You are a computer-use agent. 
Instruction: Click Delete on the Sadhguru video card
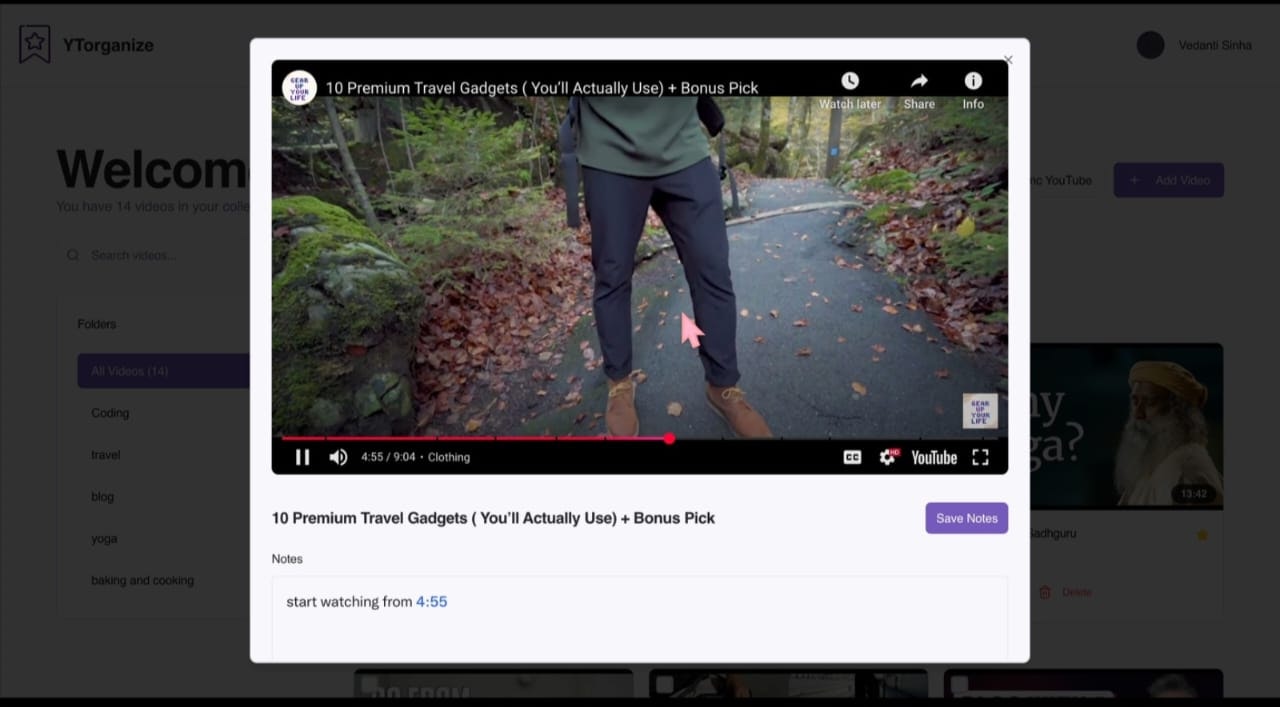(x=1066, y=592)
